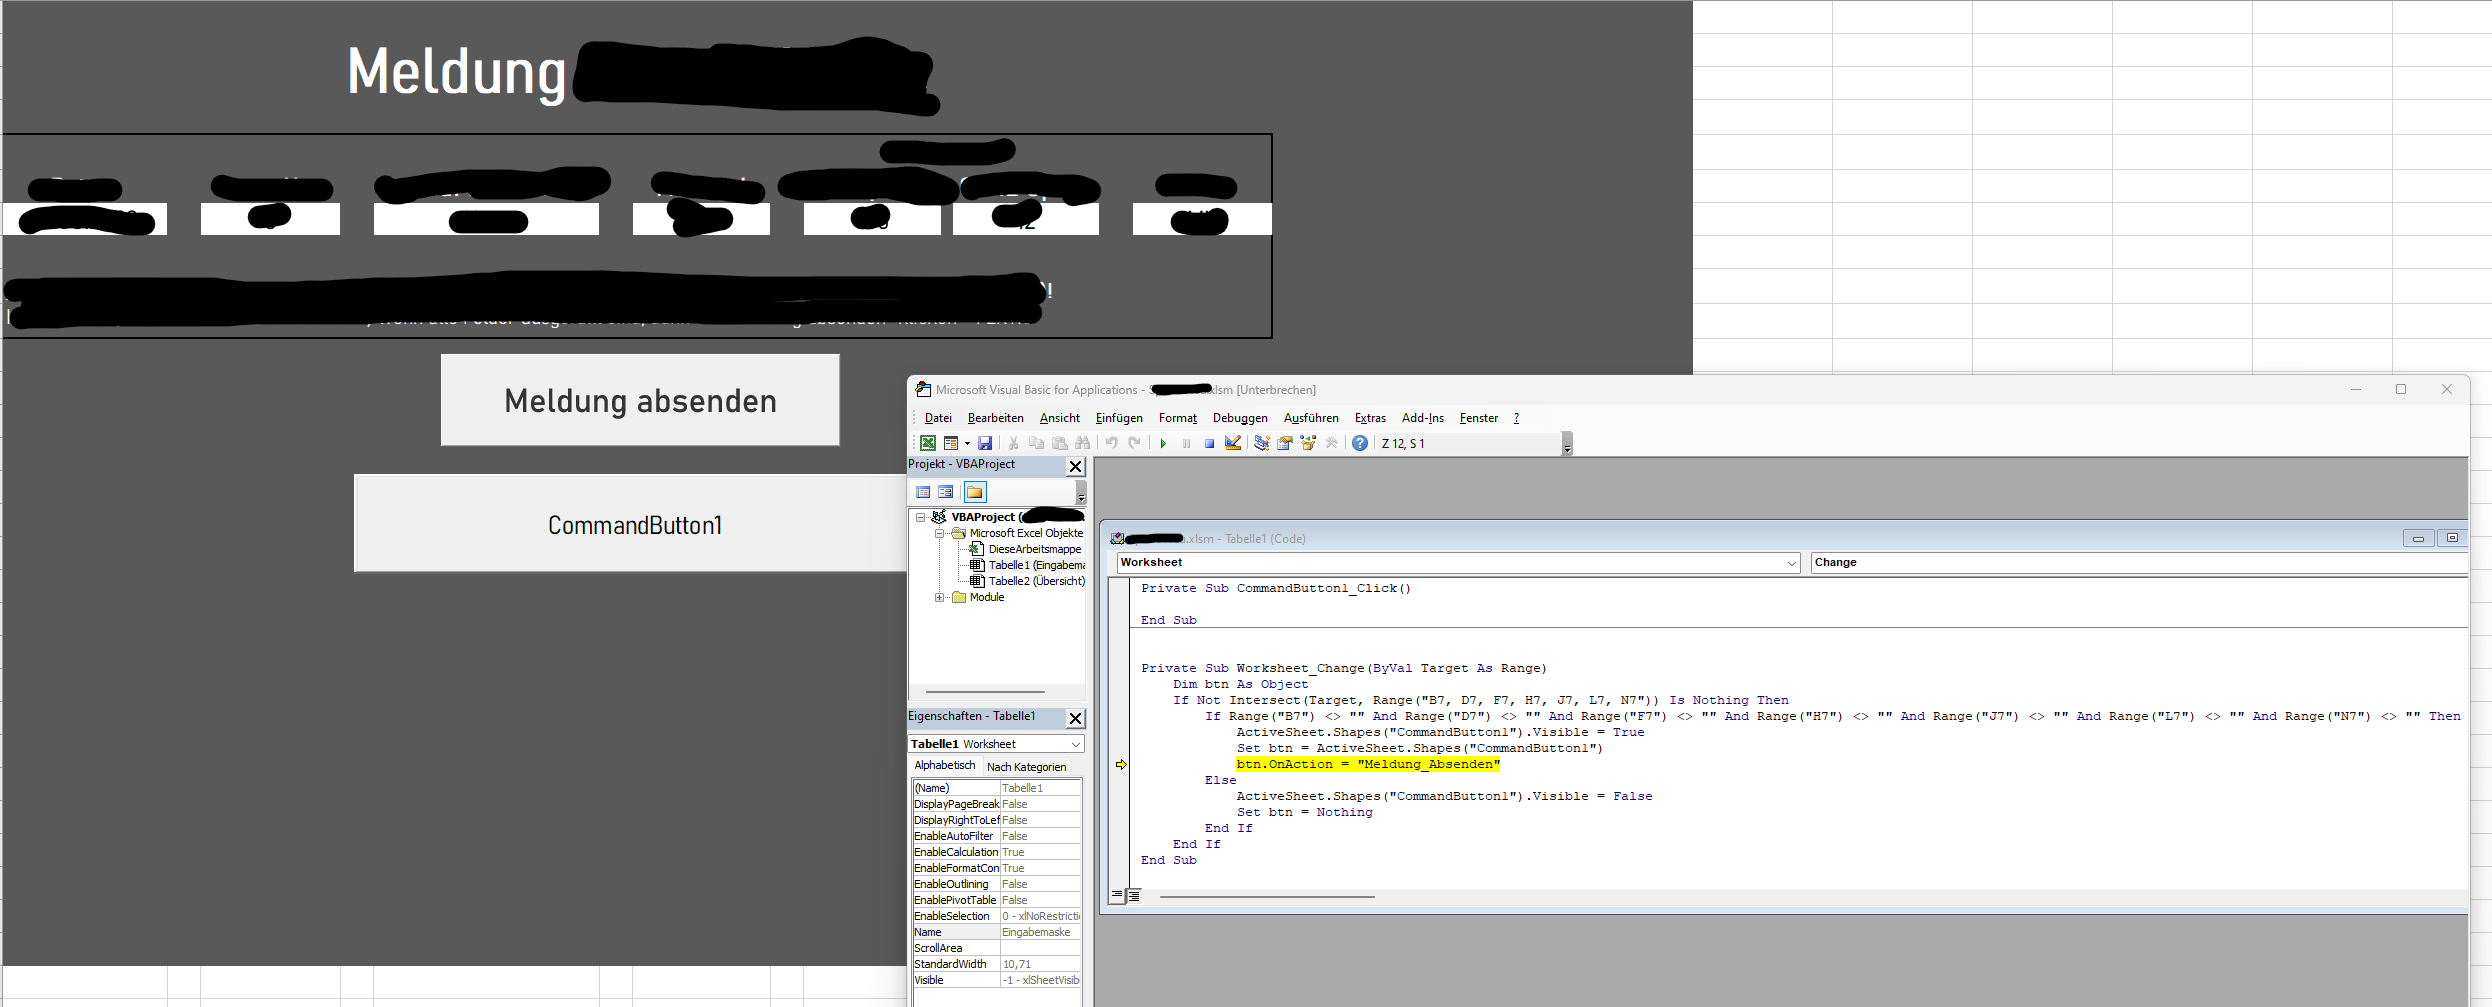Save the workbook with the floppy disk icon
This screenshot has width=2492, height=1007.
pos(985,443)
